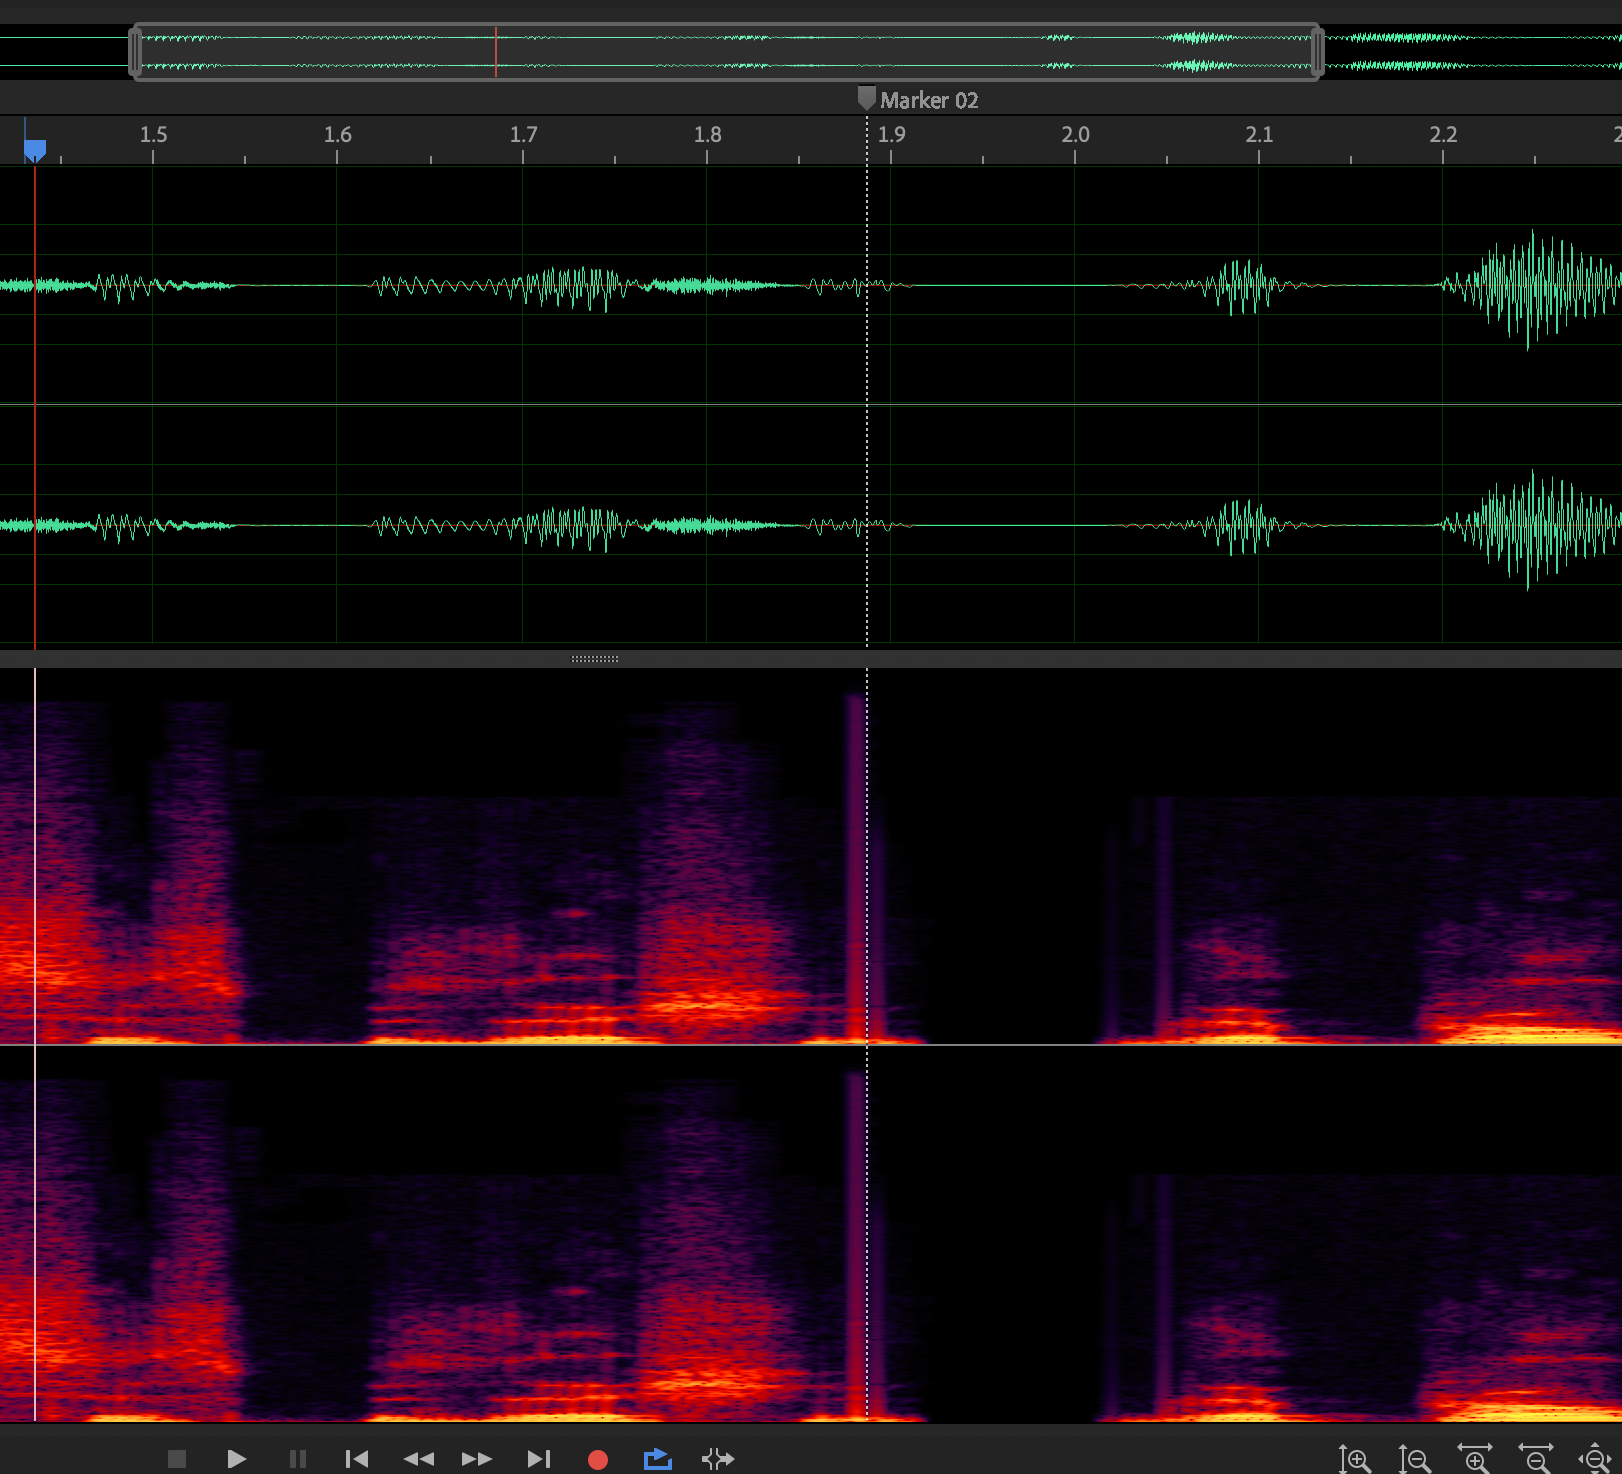This screenshot has height=1474, width=1622.
Task: Click the blue playhead handle on the ruler
Action: [36, 148]
